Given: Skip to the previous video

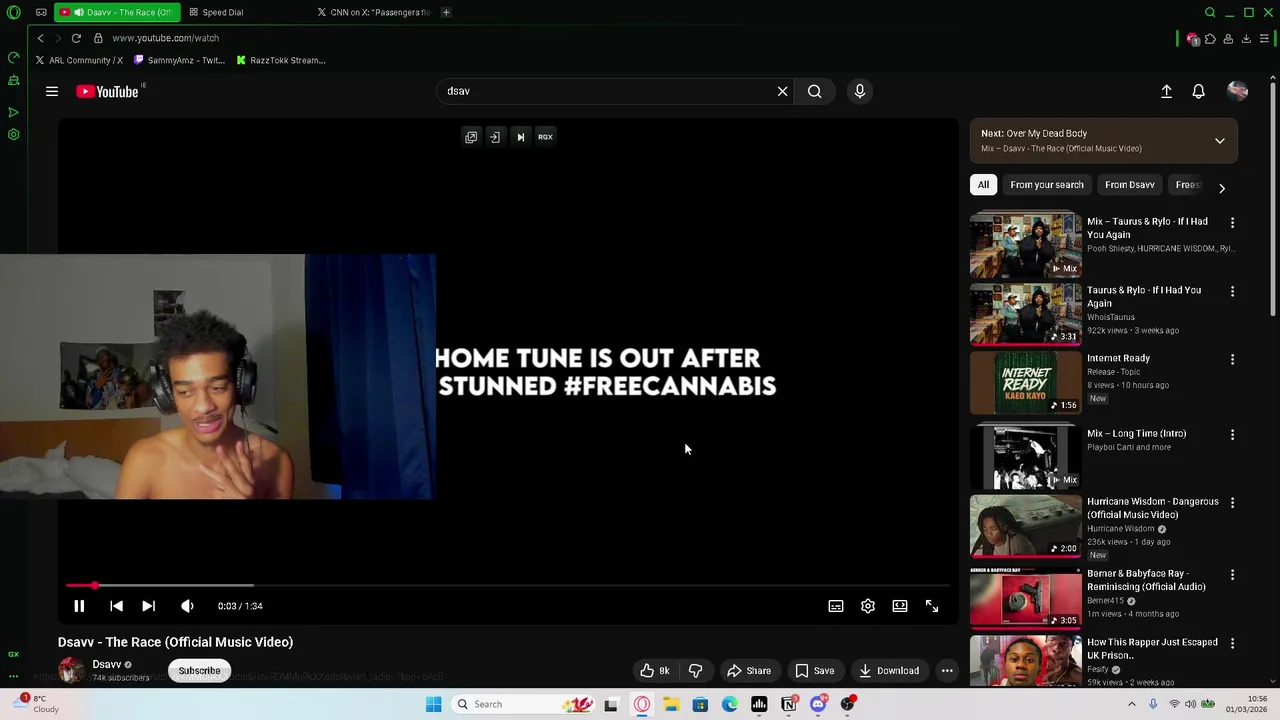Looking at the screenshot, I should 116,606.
